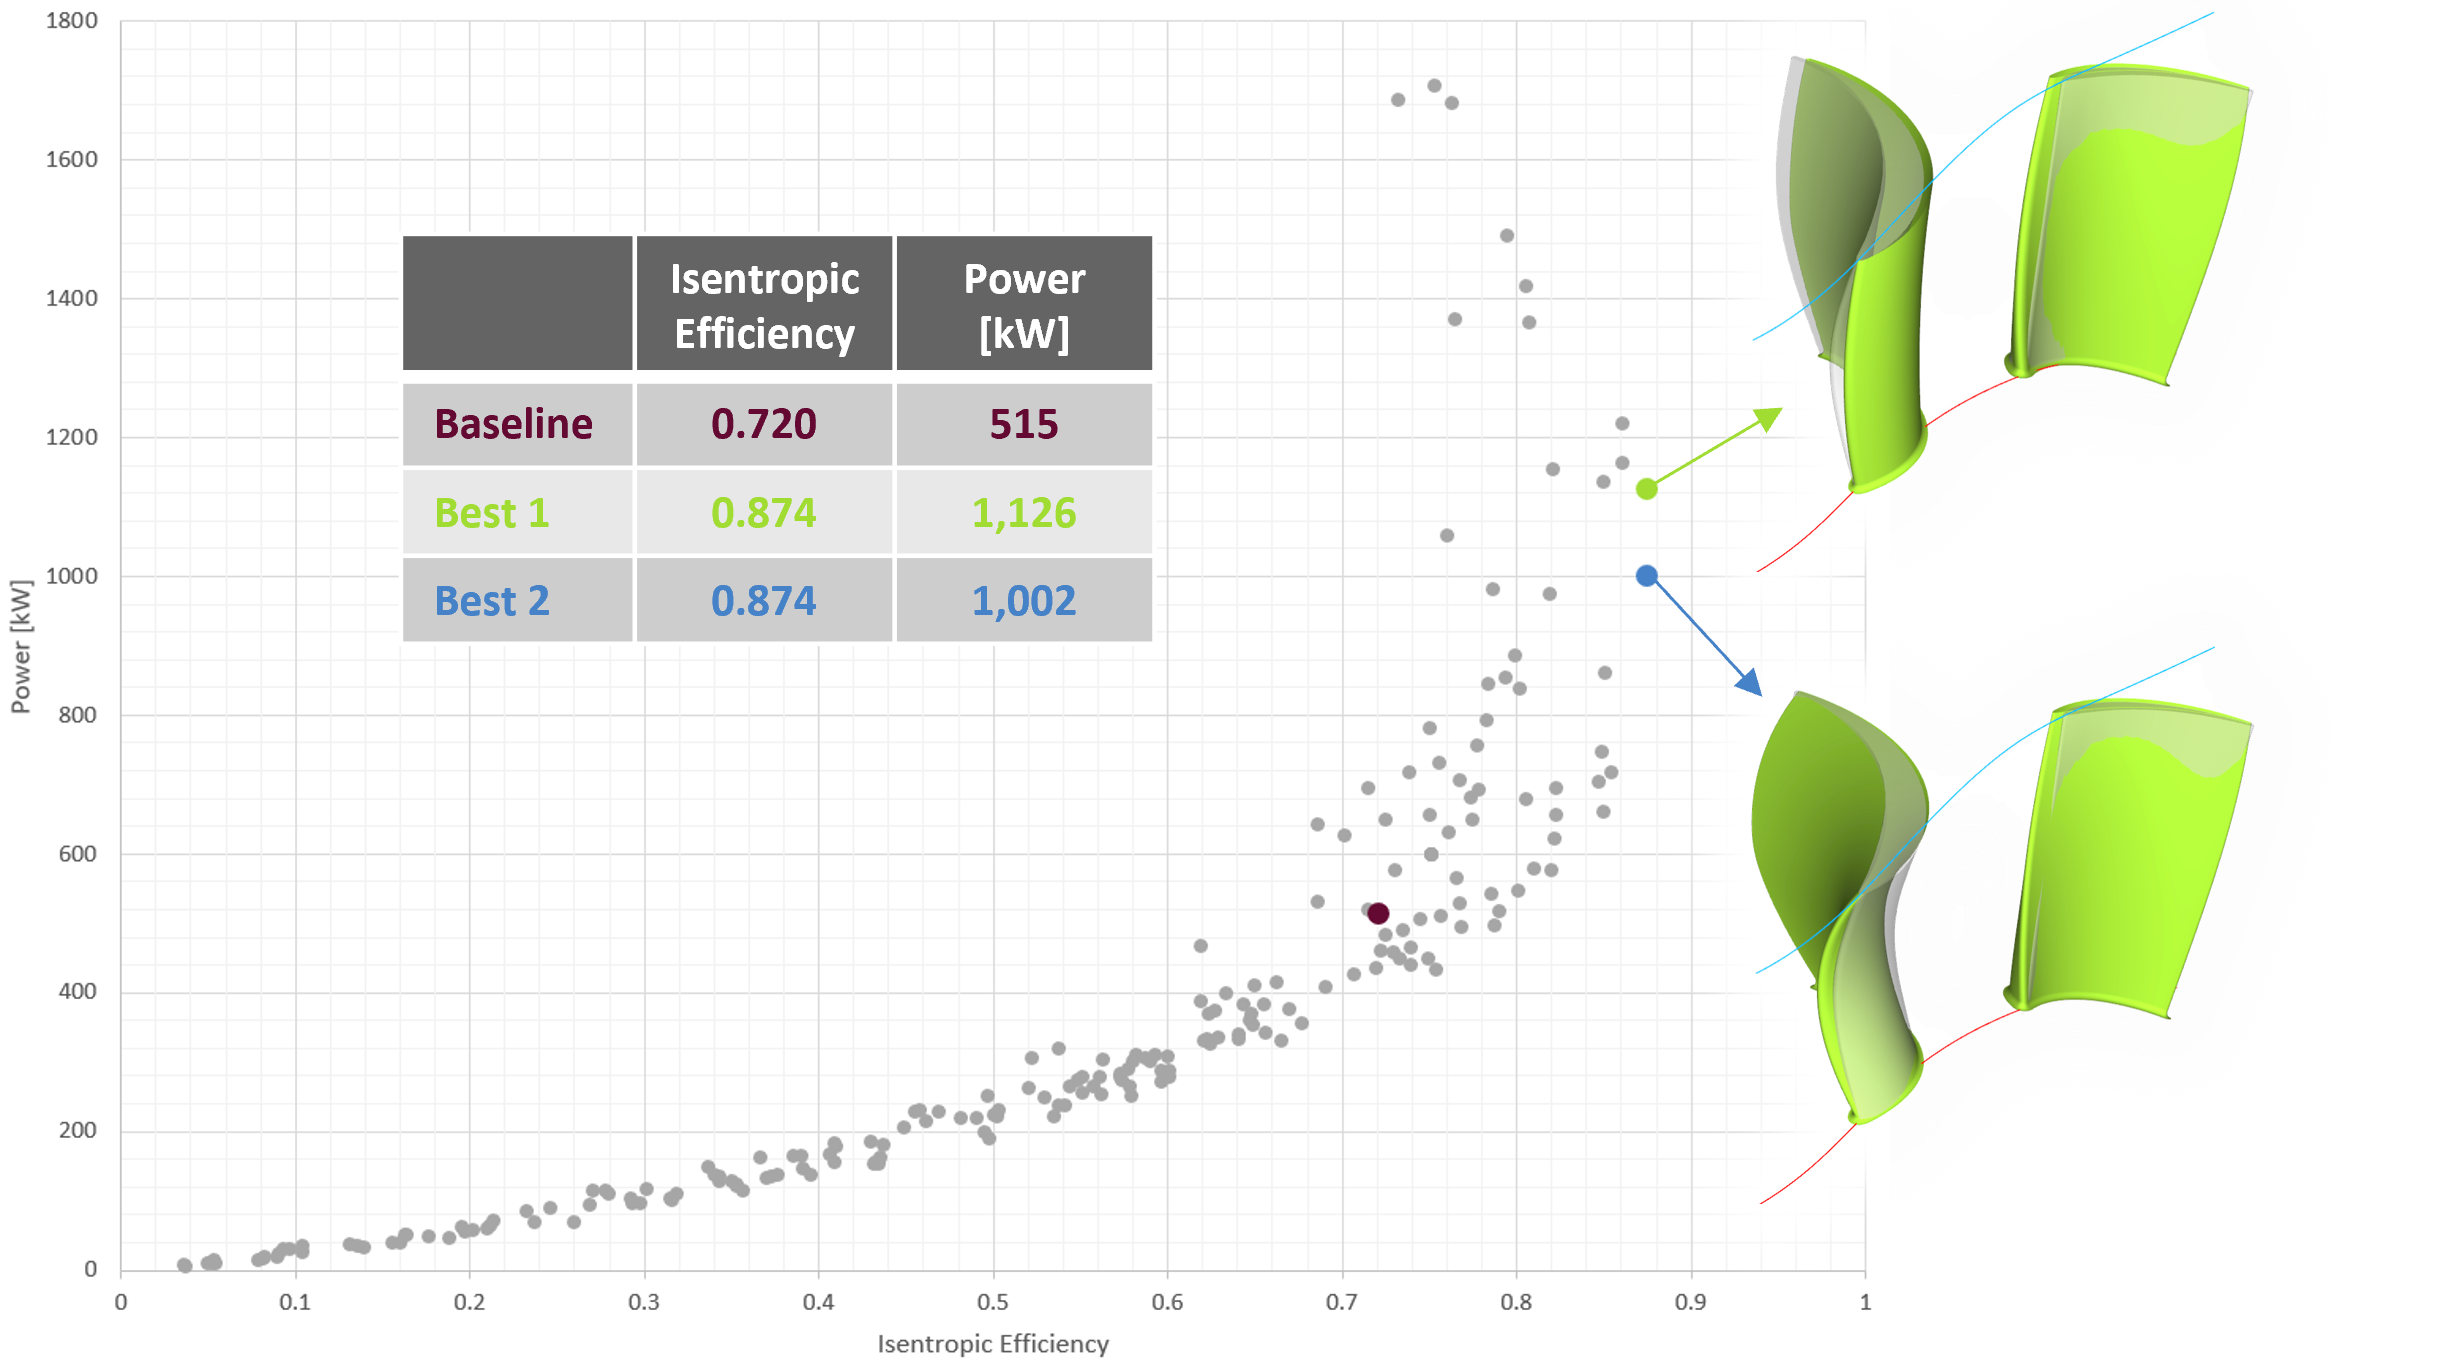Select the Best 1 table row label
This screenshot has width=2457, height=1365.
(492, 513)
